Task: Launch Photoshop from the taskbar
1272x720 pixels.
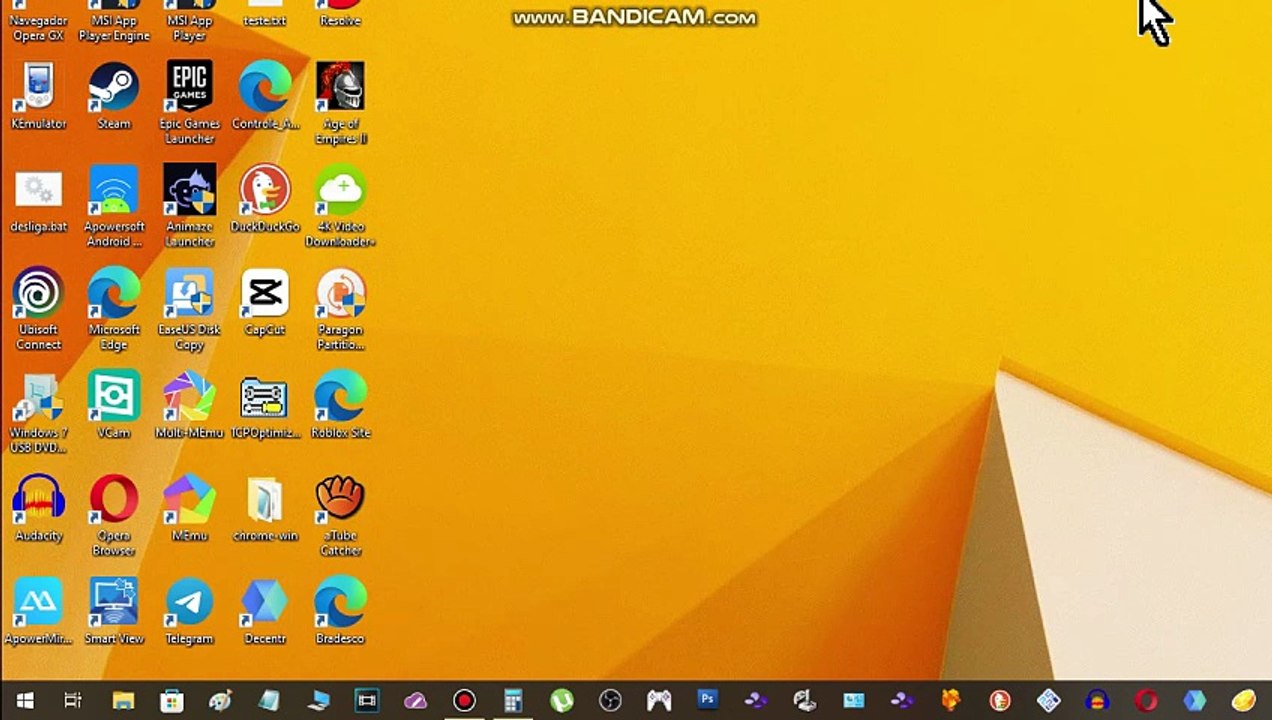Action: pos(708,701)
